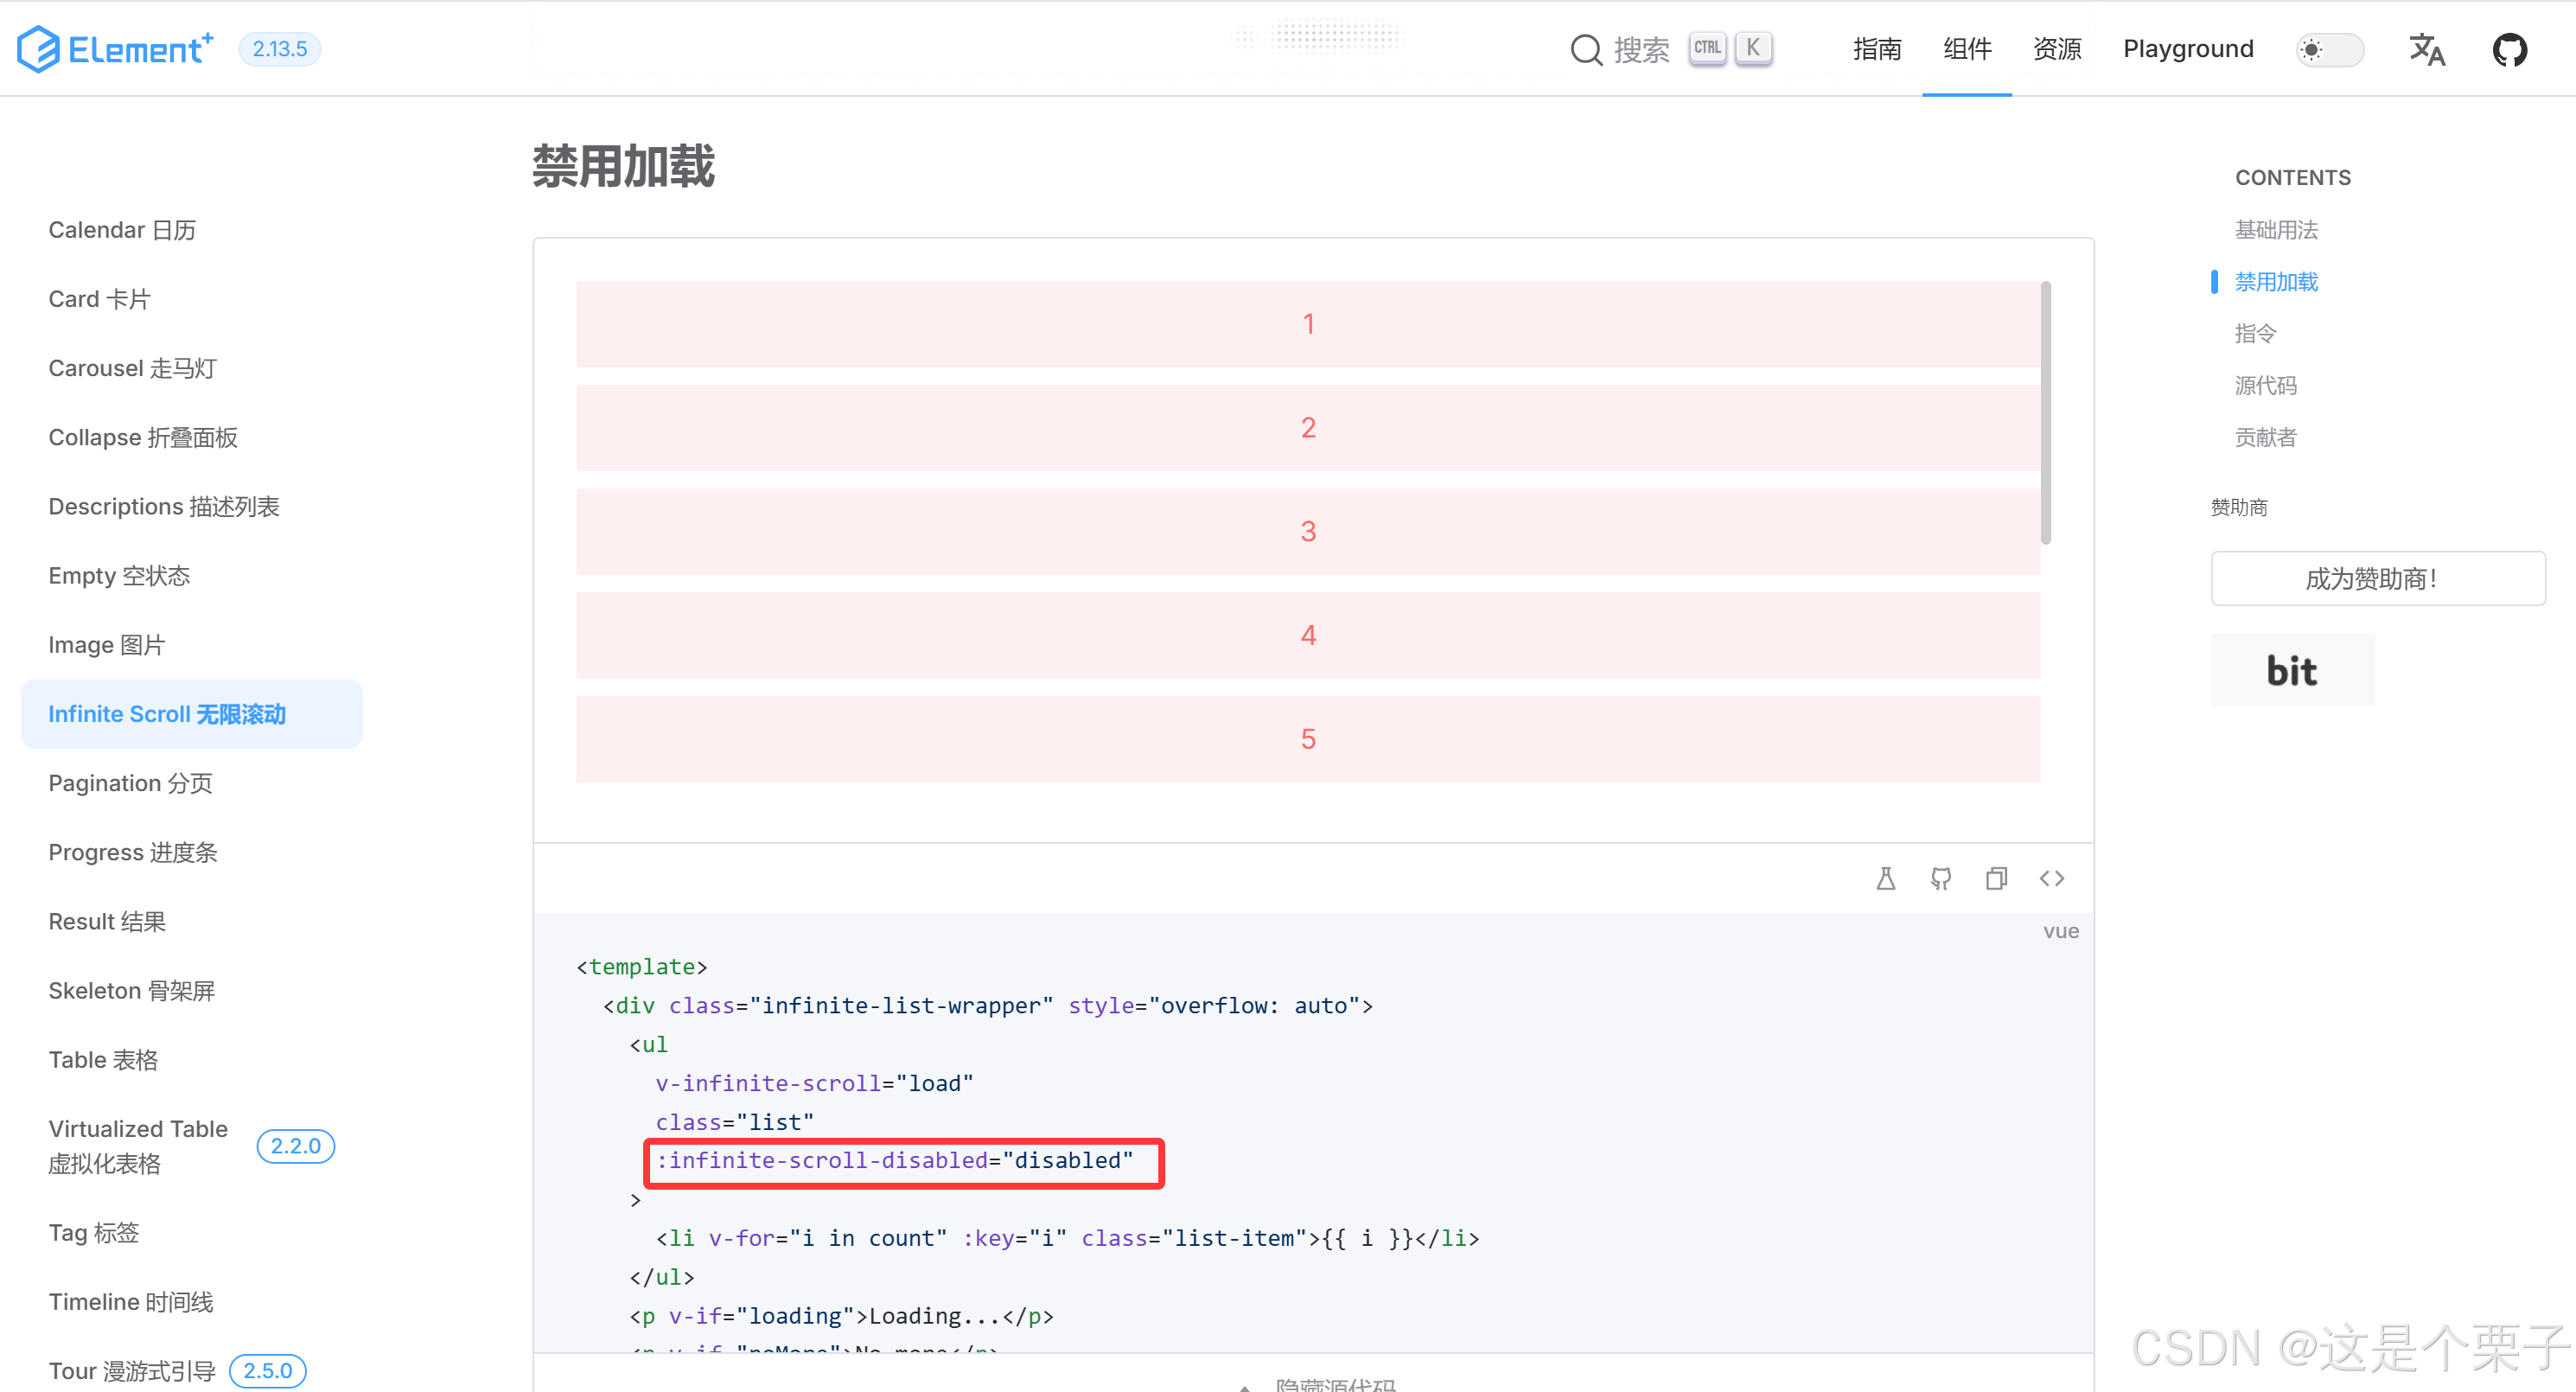The width and height of the screenshot is (2576, 1392).
Task: Open demo in Playground flask icon
Action: click(1885, 878)
